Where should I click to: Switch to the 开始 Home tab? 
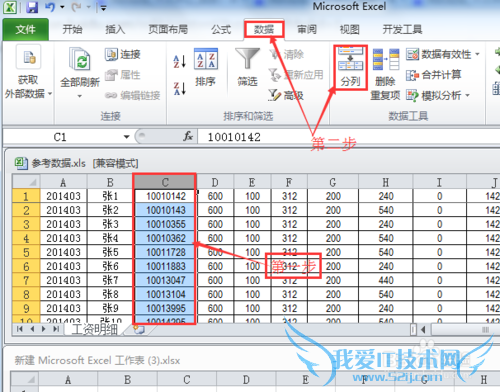click(72, 29)
